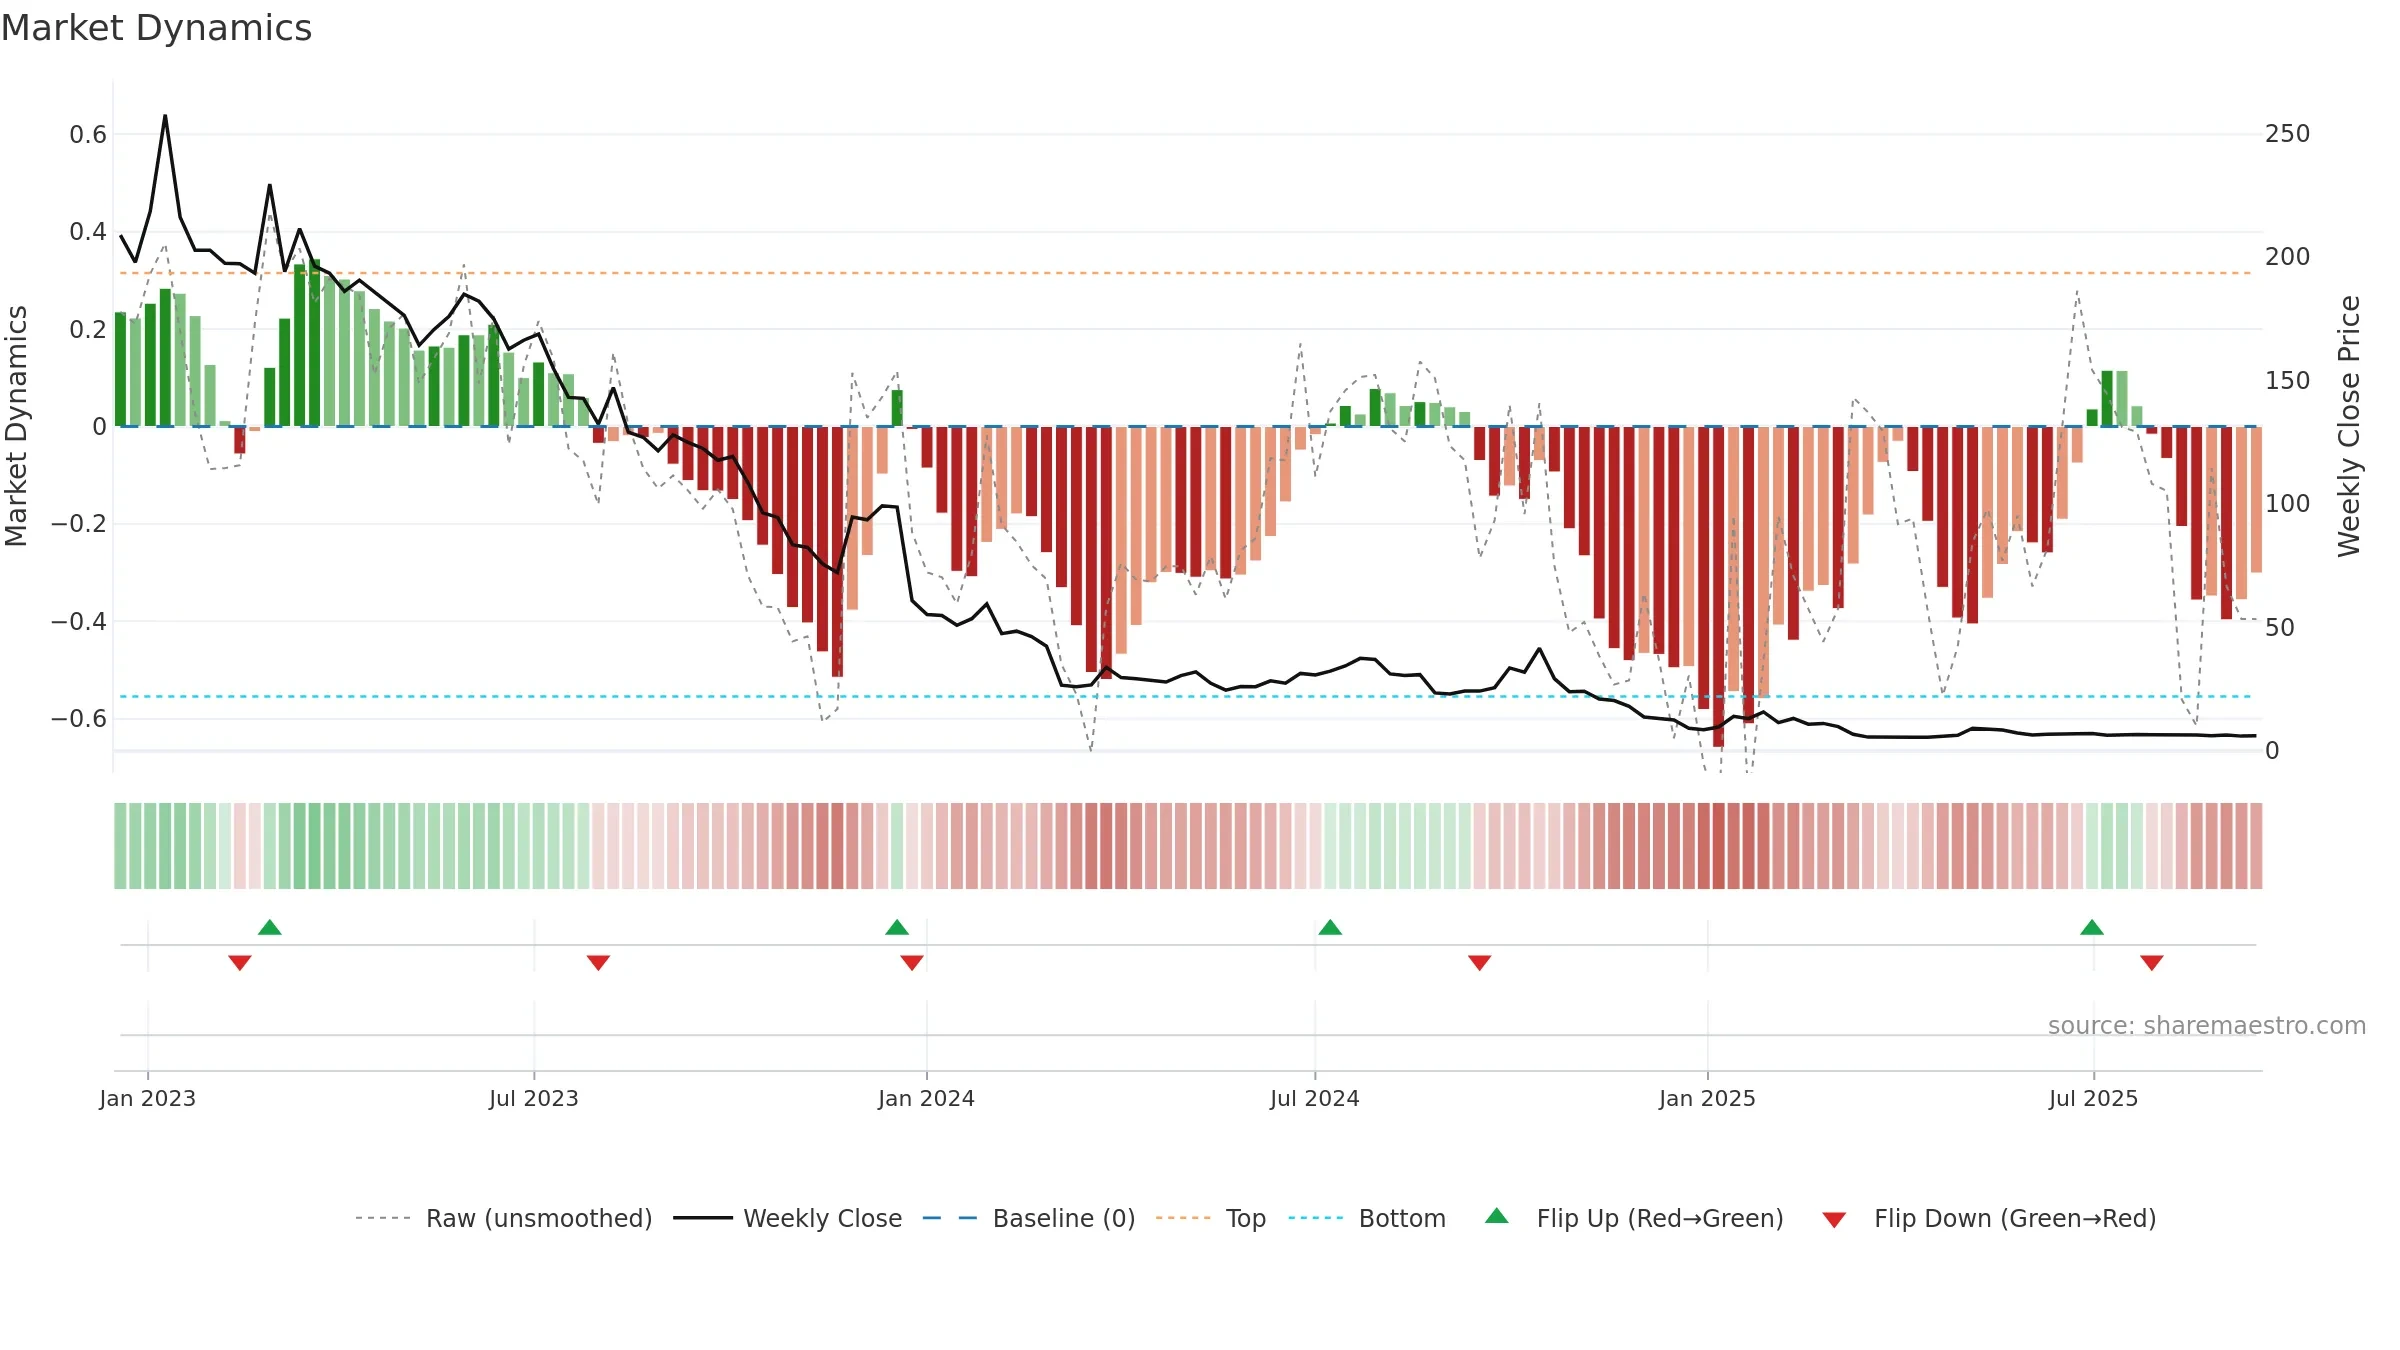Click the lone green bar just before Jan 2024
The width and height of the screenshot is (2400, 1350).
tap(897, 408)
